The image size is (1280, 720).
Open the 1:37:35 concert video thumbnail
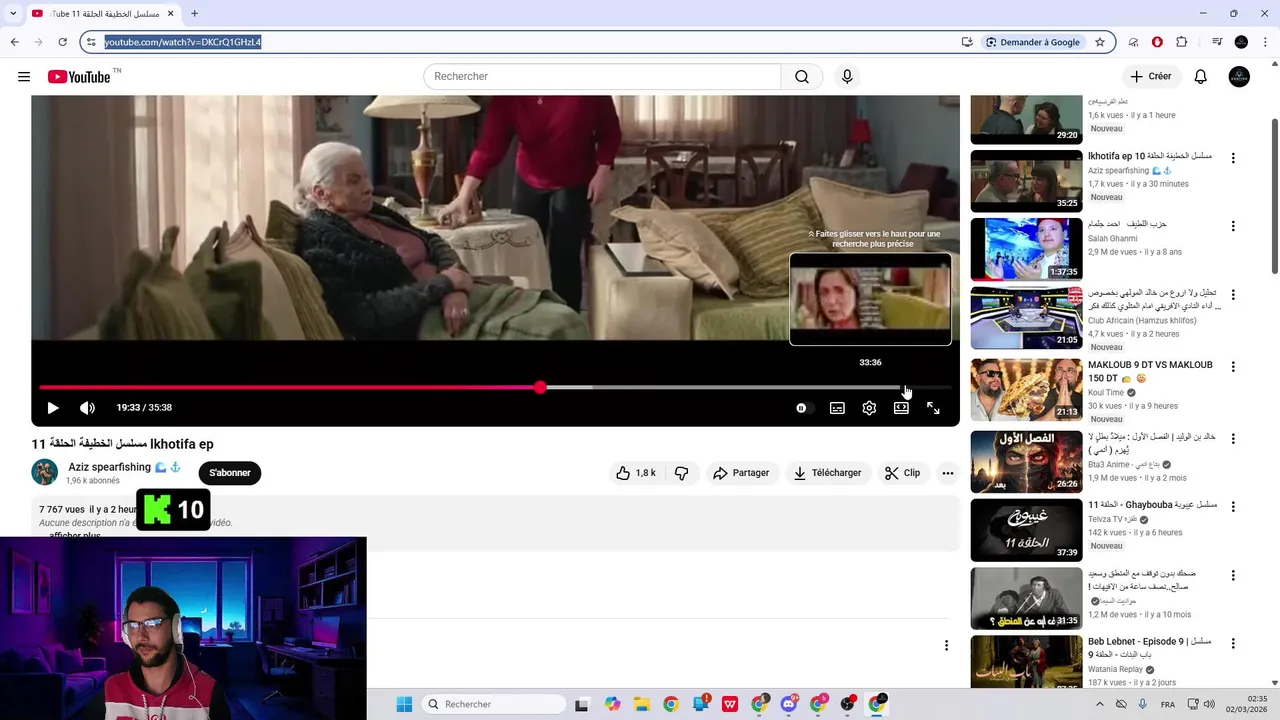[x=1026, y=249]
